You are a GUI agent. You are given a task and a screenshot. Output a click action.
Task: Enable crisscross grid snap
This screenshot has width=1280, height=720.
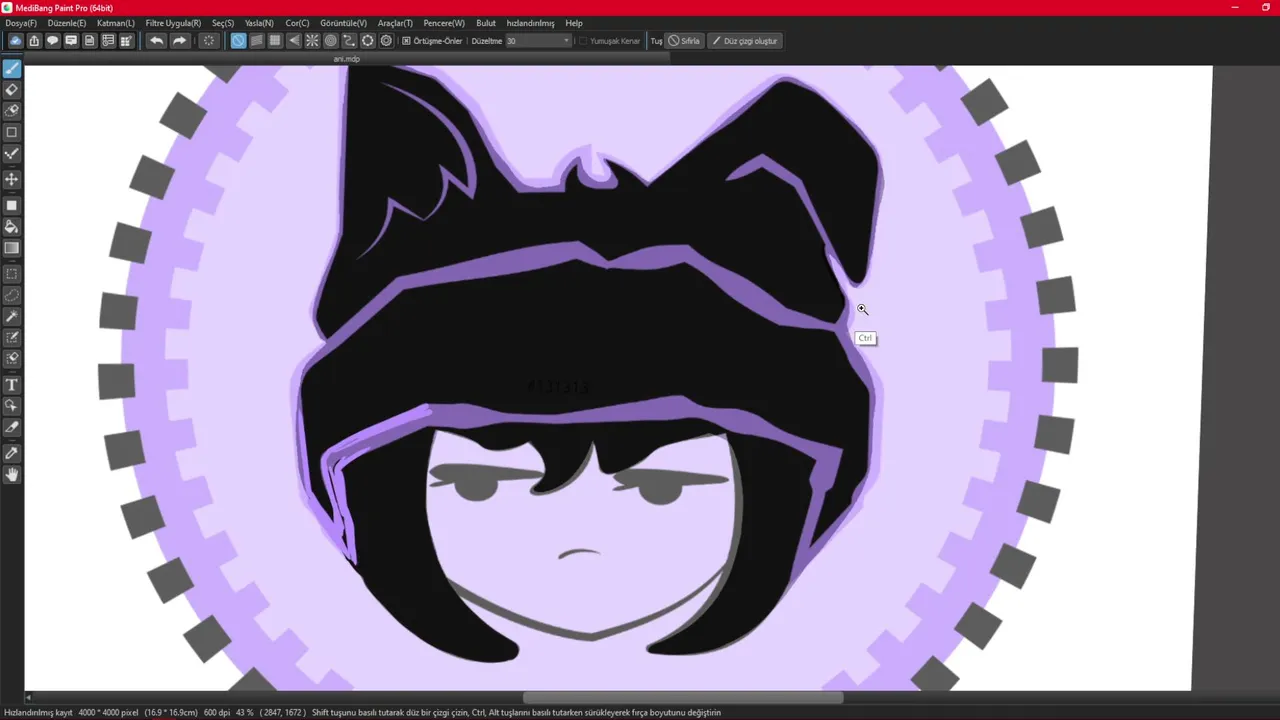pyautogui.click(x=275, y=41)
